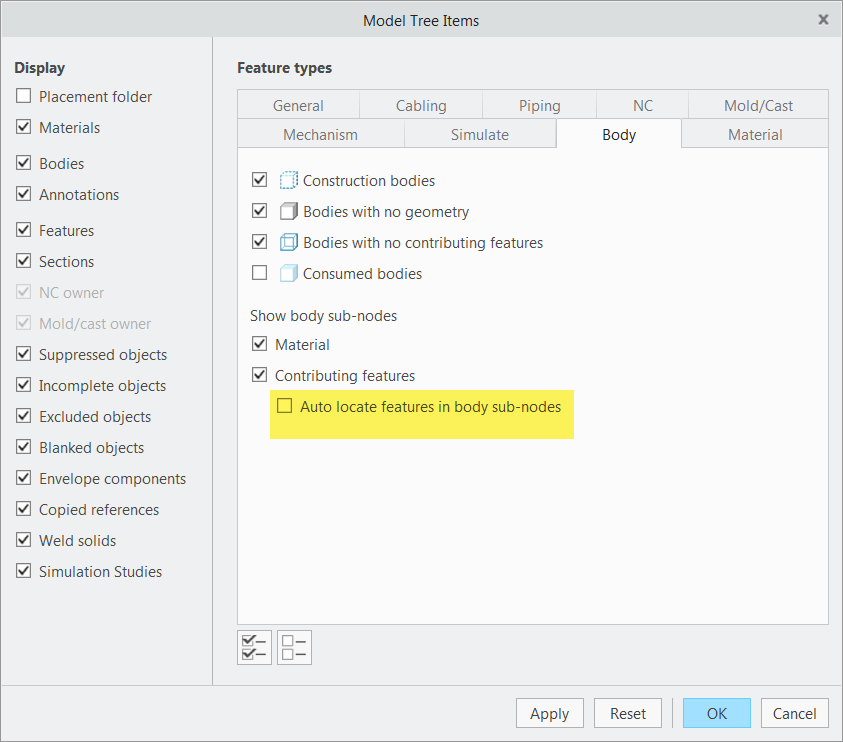Enable the Consumed bodies checkbox
The image size is (843, 742).
(260, 272)
